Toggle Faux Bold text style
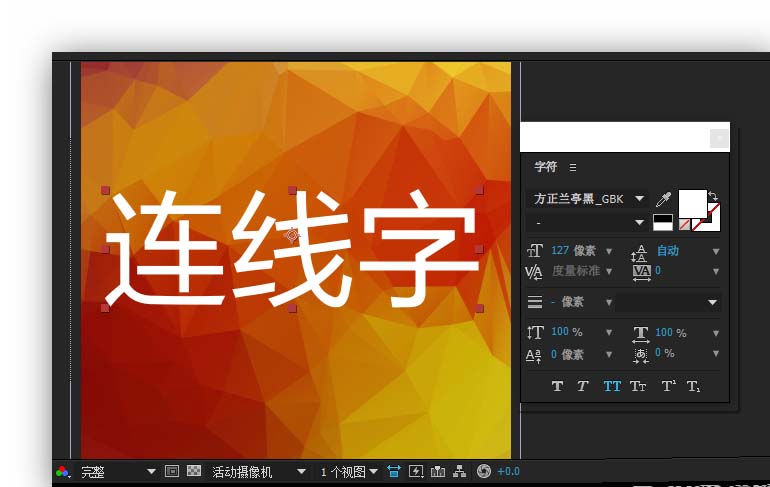The image size is (770, 487). pyautogui.click(x=557, y=386)
